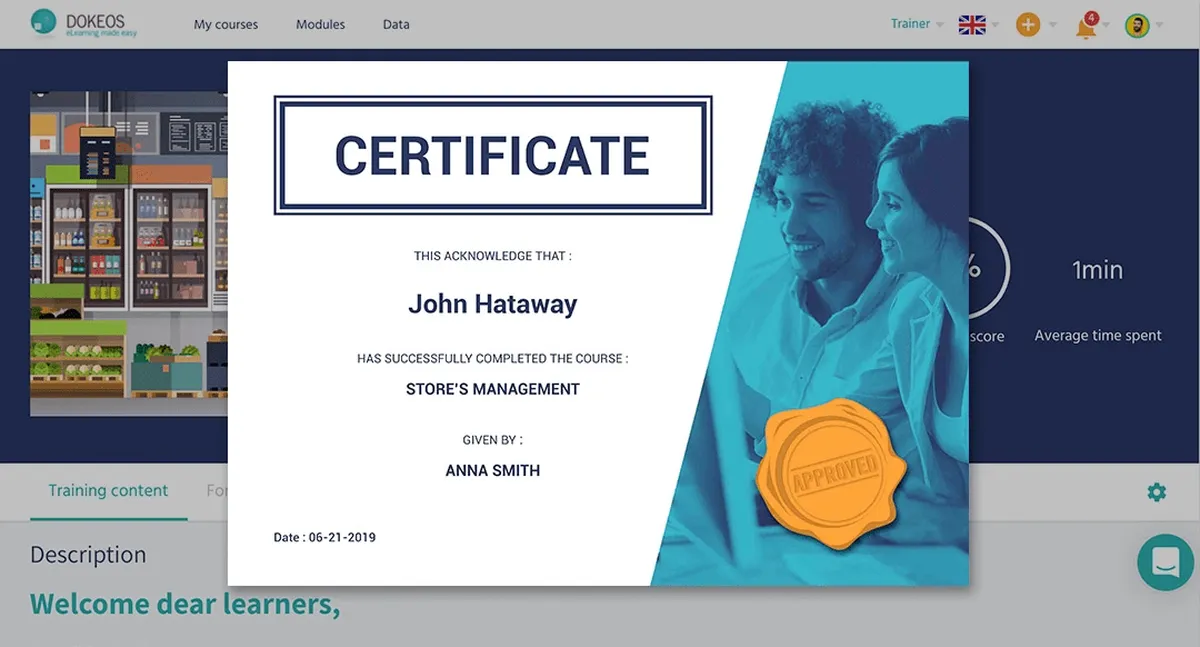
Task: Expand the Trainer role dropdown
Action: (917, 24)
